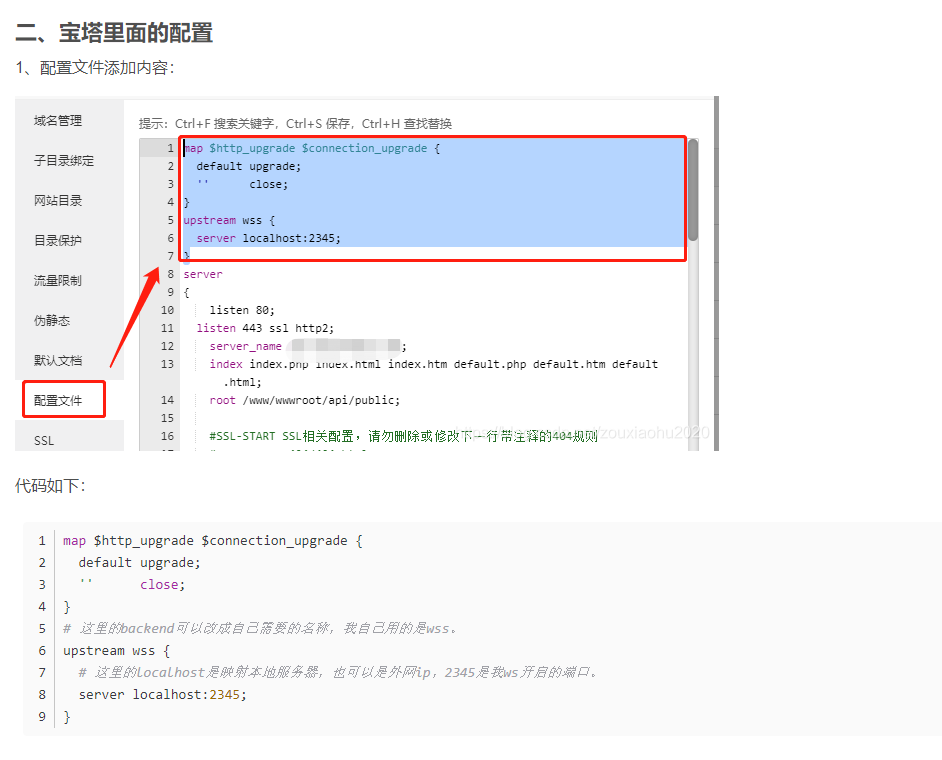Place cursor on 'listen 443 ssl http2' line
This screenshot has height=760, width=942.
pos(265,328)
